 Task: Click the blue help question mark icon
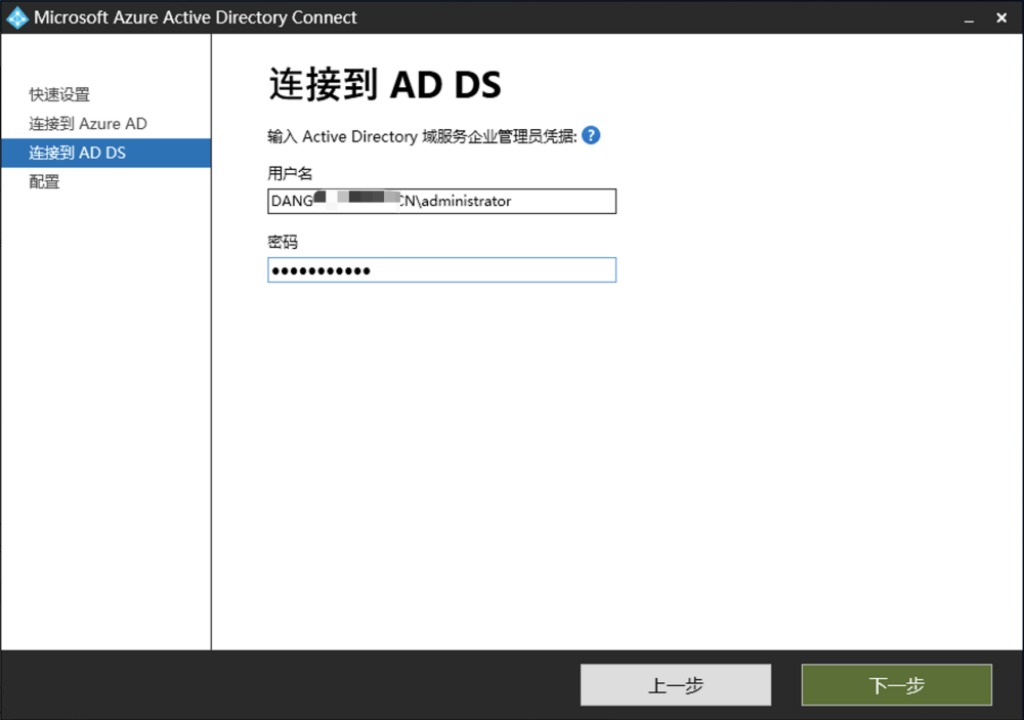point(590,135)
